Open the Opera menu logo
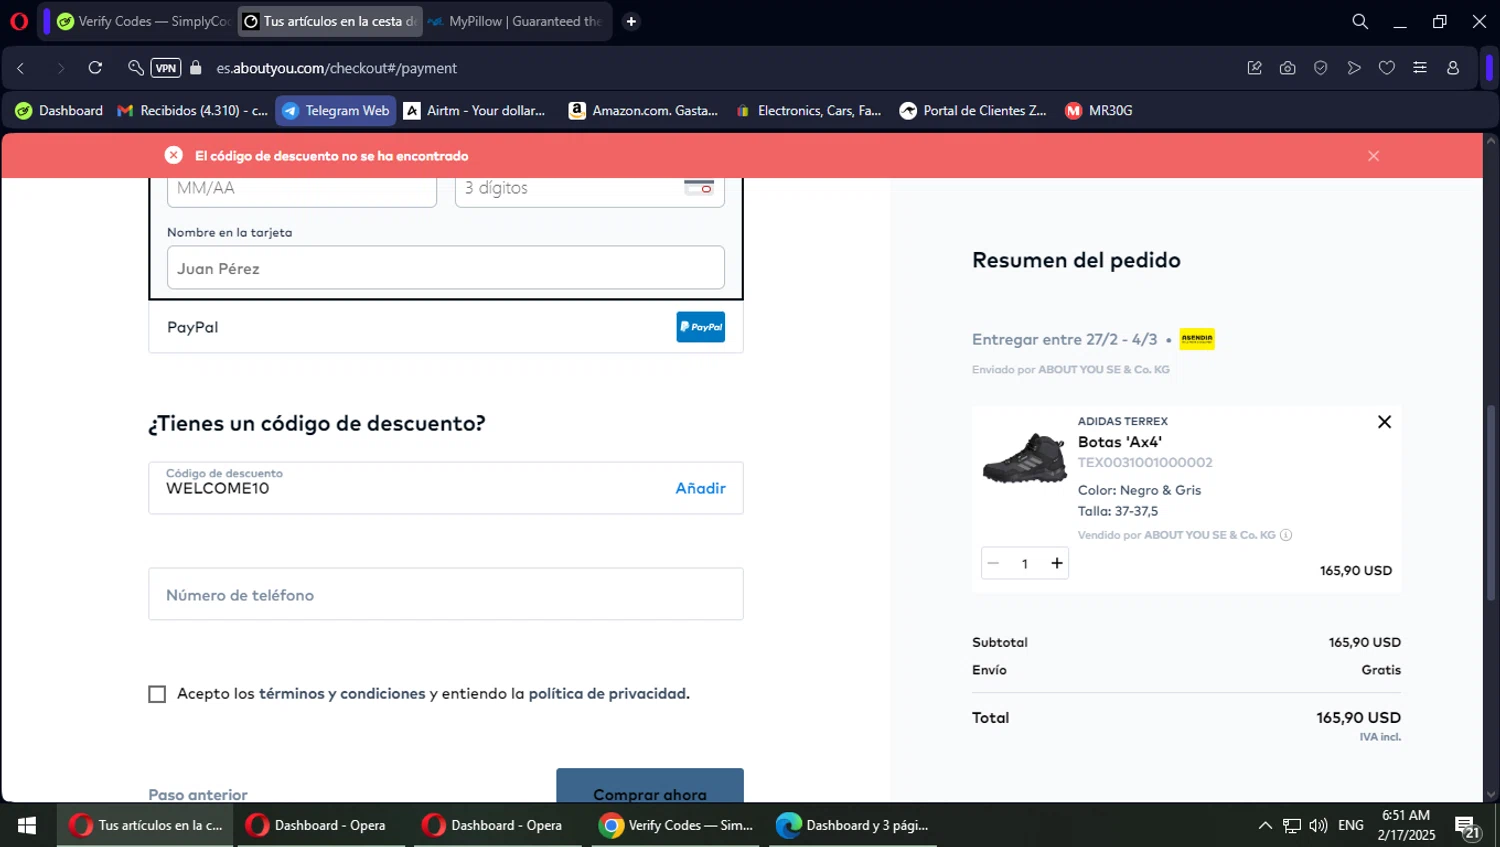Screen dimensions: 1500x847 pyautogui.click(x=19, y=21)
